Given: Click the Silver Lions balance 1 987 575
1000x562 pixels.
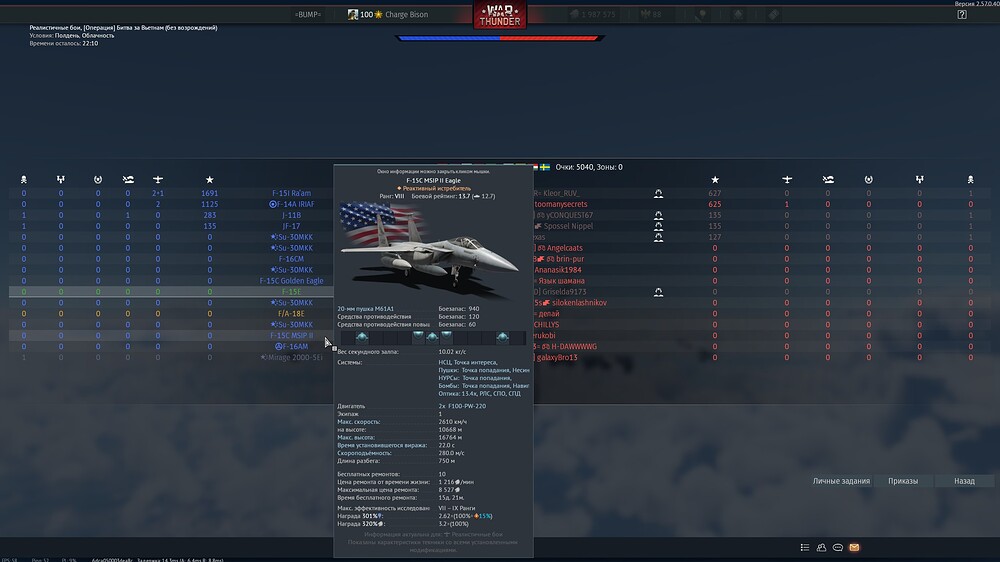Looking at the screenshot, I should pyautogui.click(x=592, y=14).
